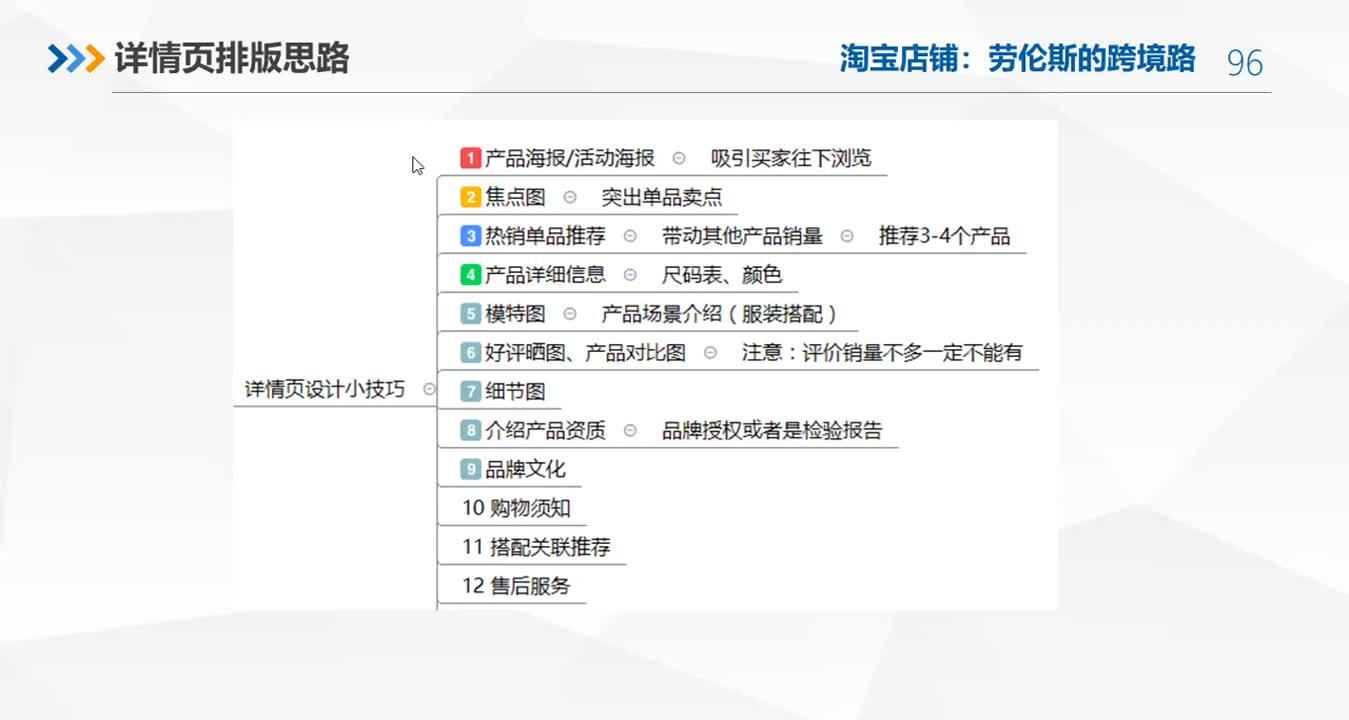Select the 12 售后服务 topic
Image resolution: width=1349 pixels, height=720 pixels.
(x=516, y=586)
